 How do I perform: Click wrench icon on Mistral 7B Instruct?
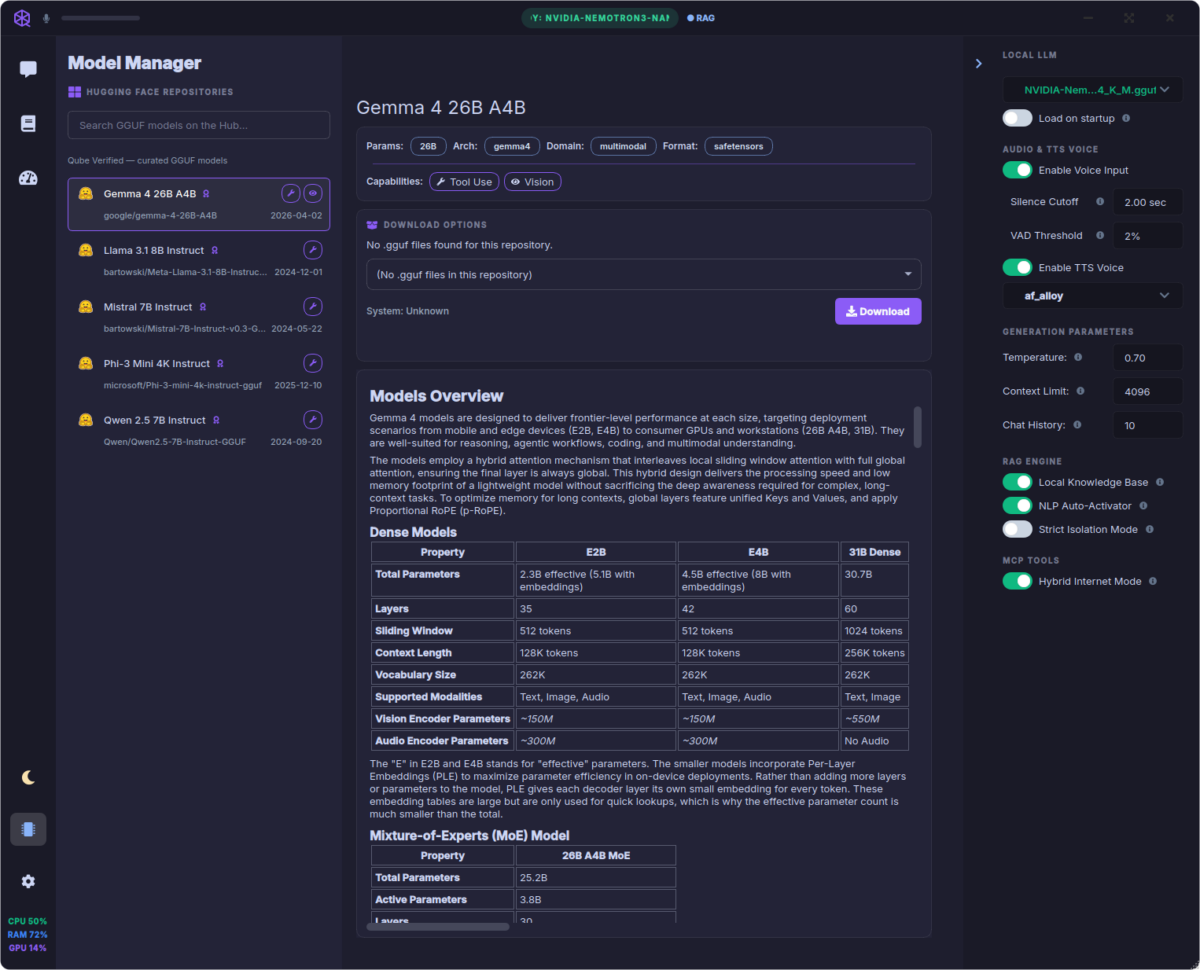tap(313, 307)
